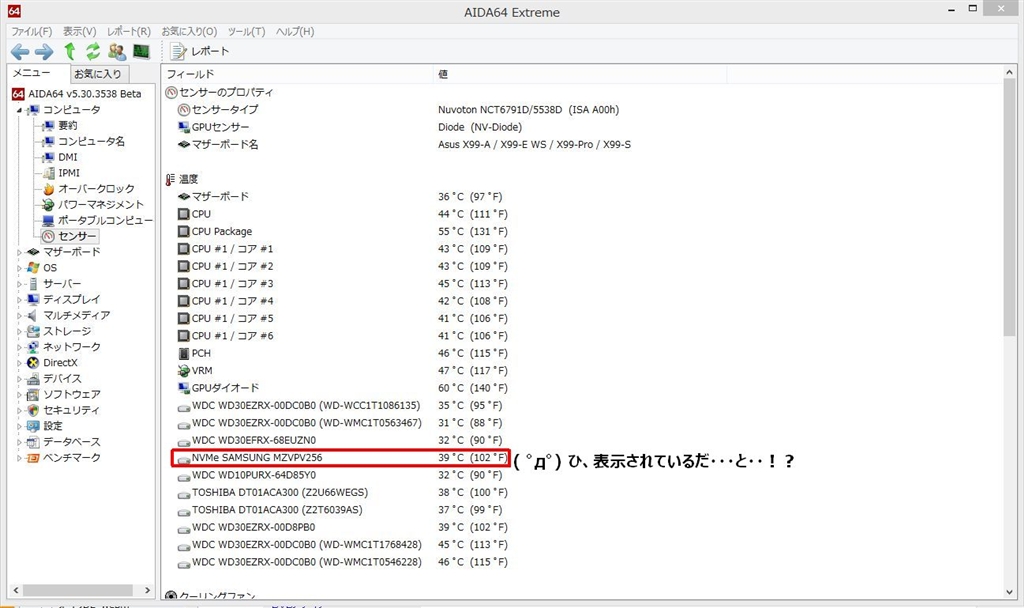
Task: Select the NVMe SAMSUNG MZVPV256 row
Action: coord(340,458)
